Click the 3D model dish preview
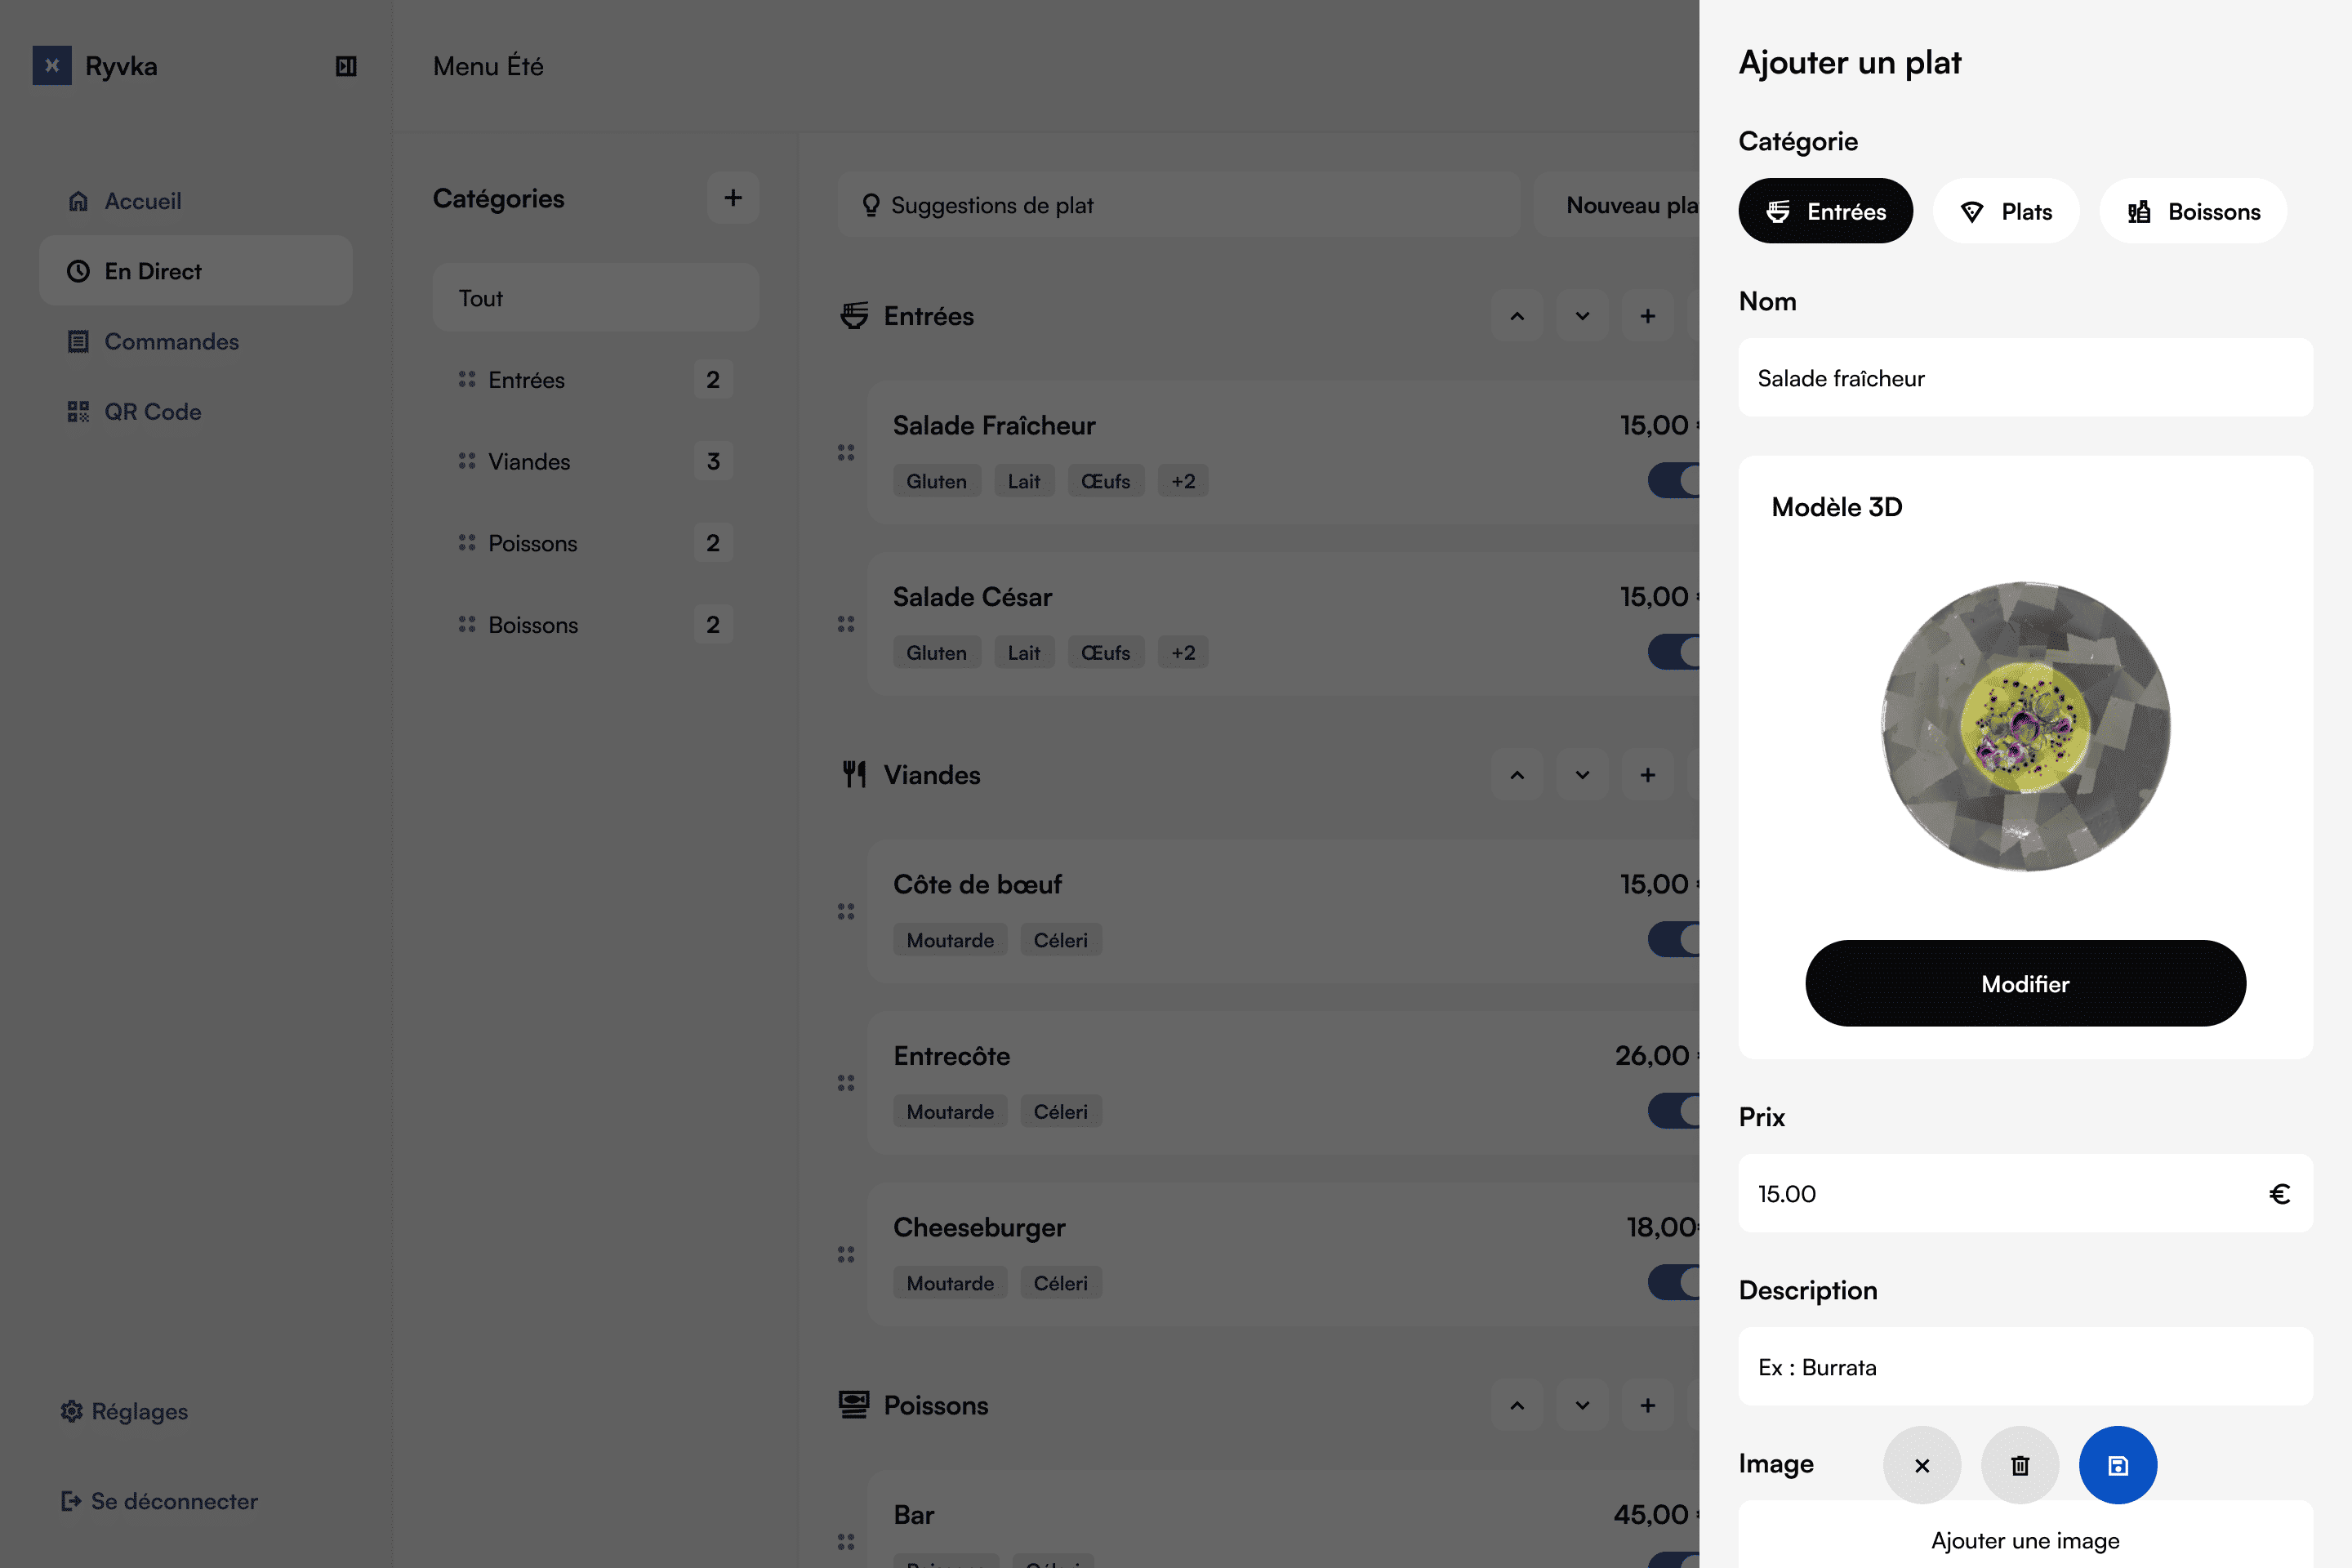Image resolution: width=2352 pixels, height=1568 pixels. 2025,726
